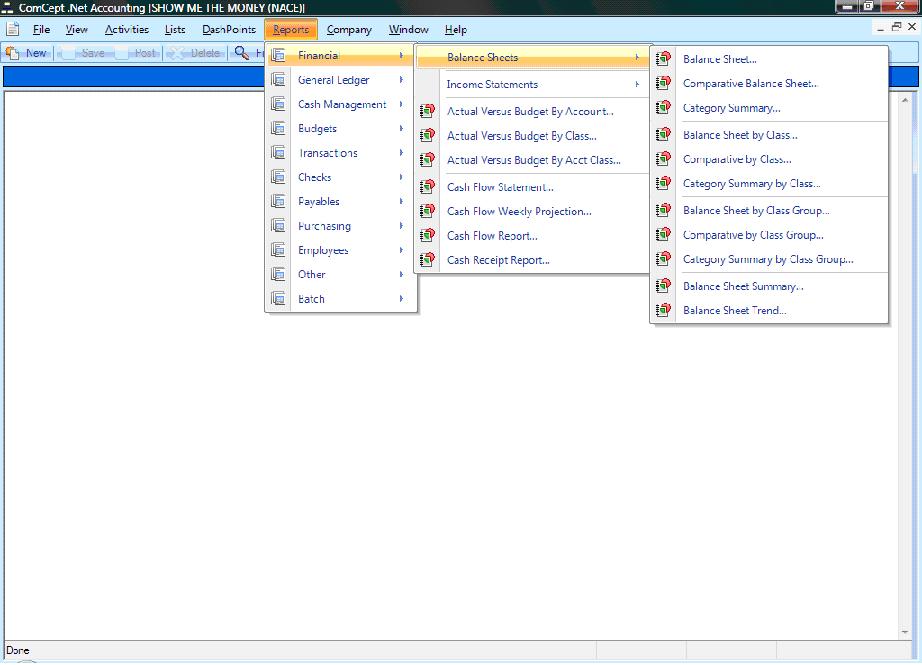Click the icon next to Category Summary by Class
The image size is (922, 665).
point(663,184)
